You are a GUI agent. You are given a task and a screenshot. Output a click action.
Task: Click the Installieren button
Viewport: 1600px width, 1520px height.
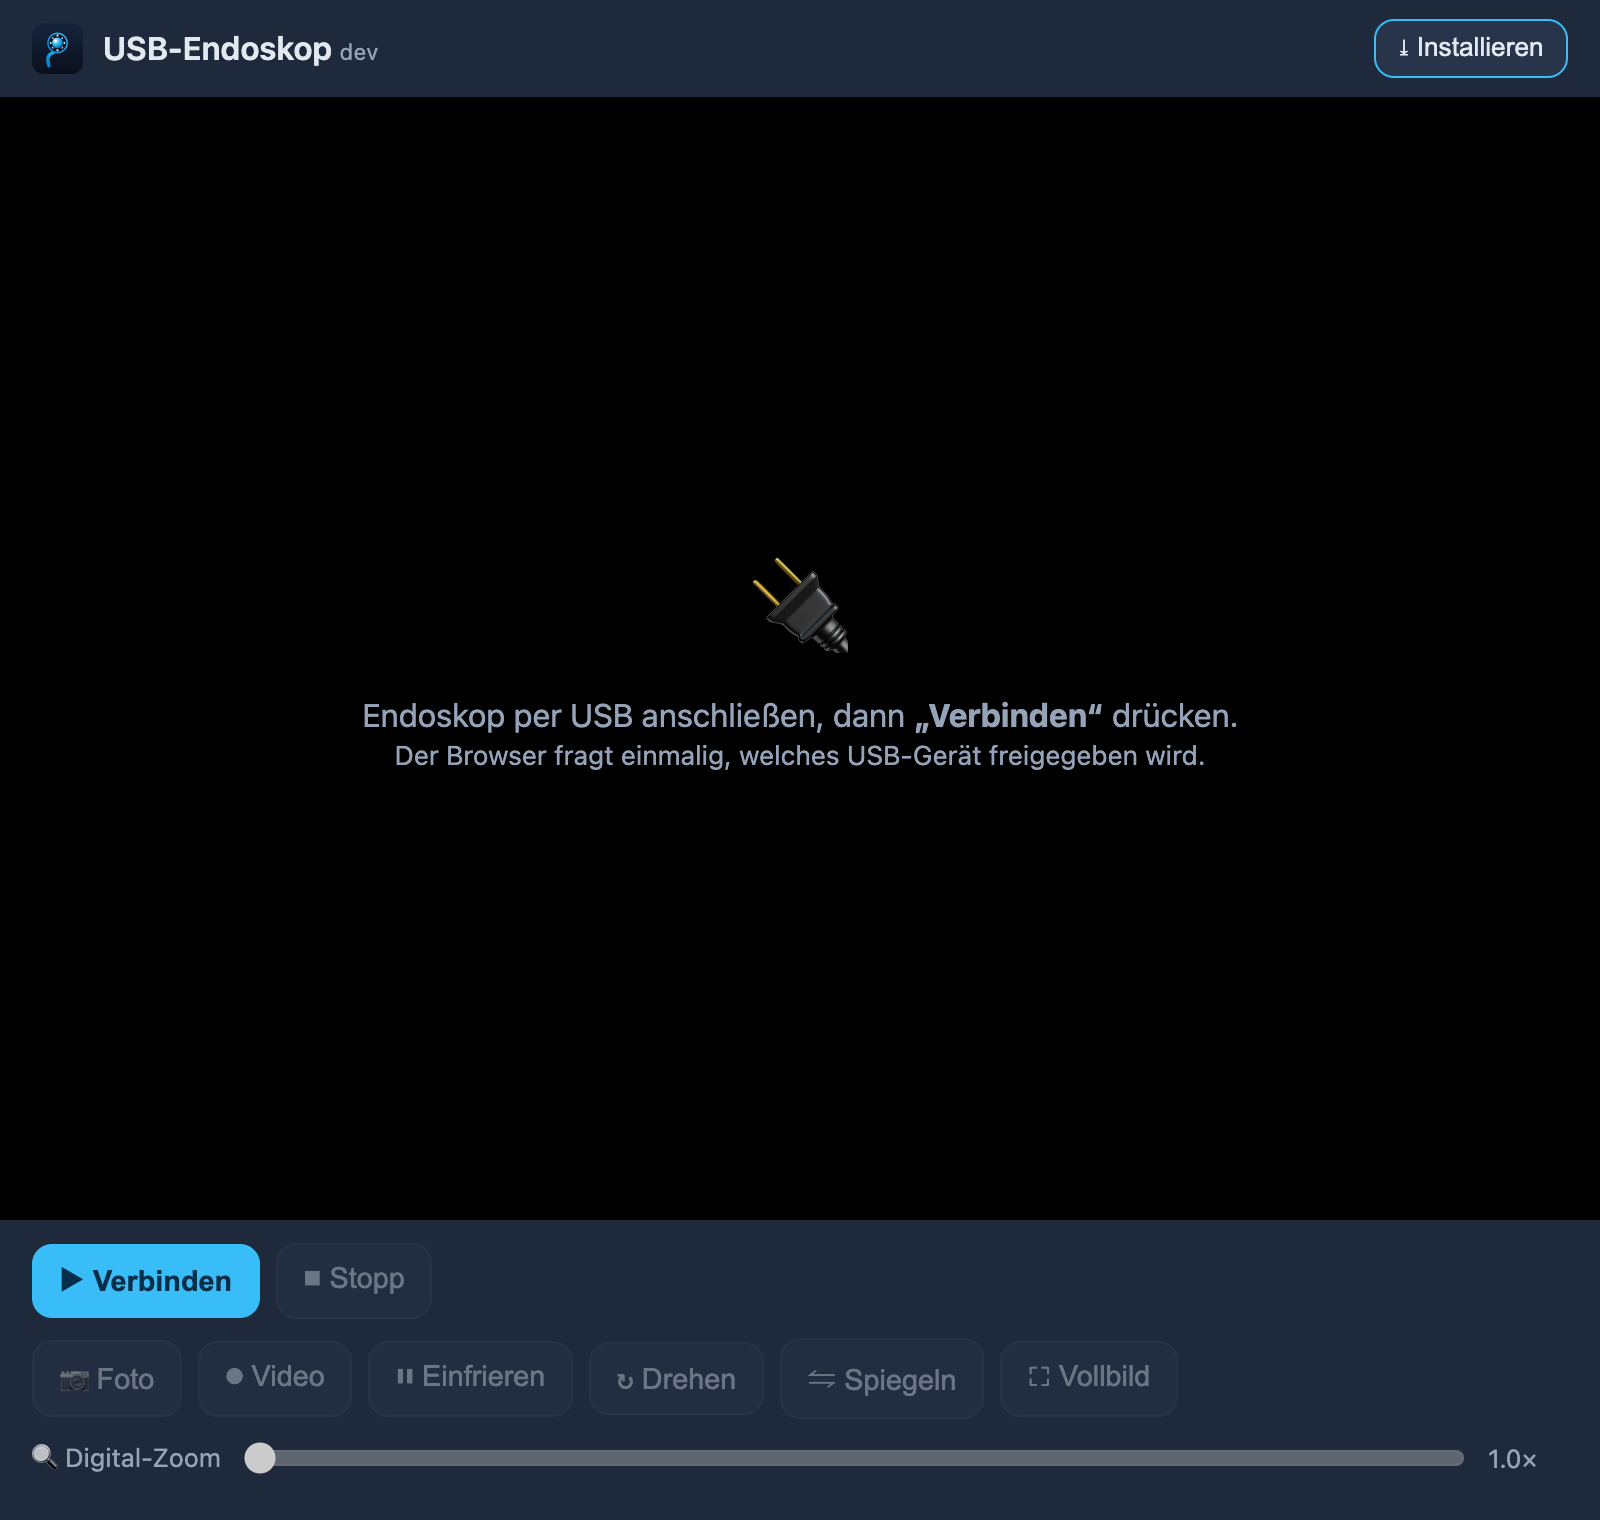click(x=1470, y=48)
